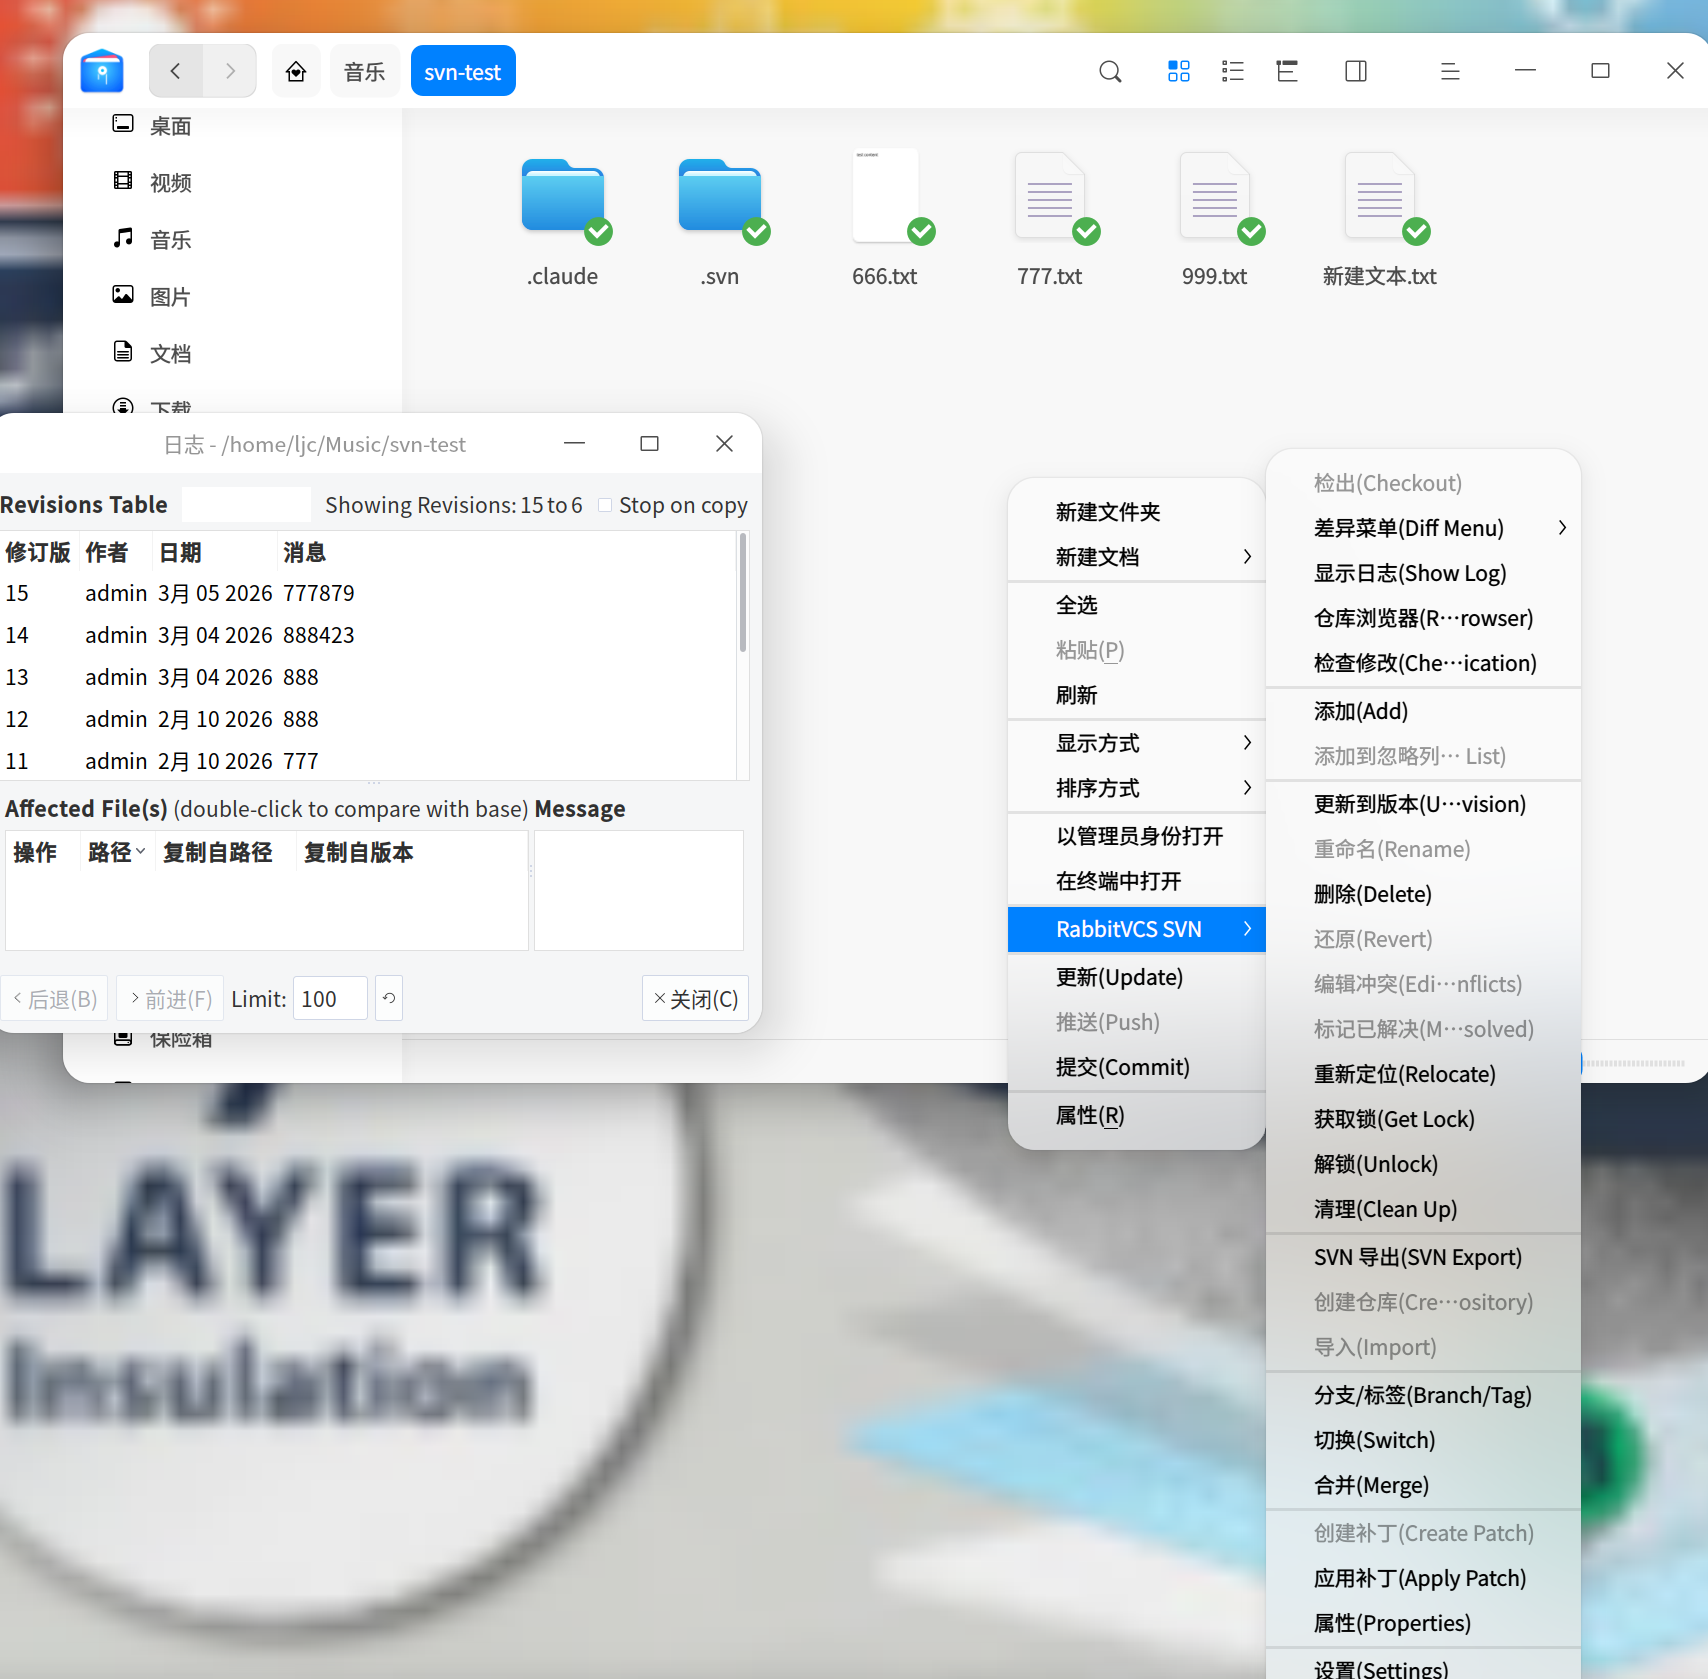The height and width of the screenshot is (1679, 1708).
Task: Expand the 显示方式 submenu
Action: [x=1137, y=743]
